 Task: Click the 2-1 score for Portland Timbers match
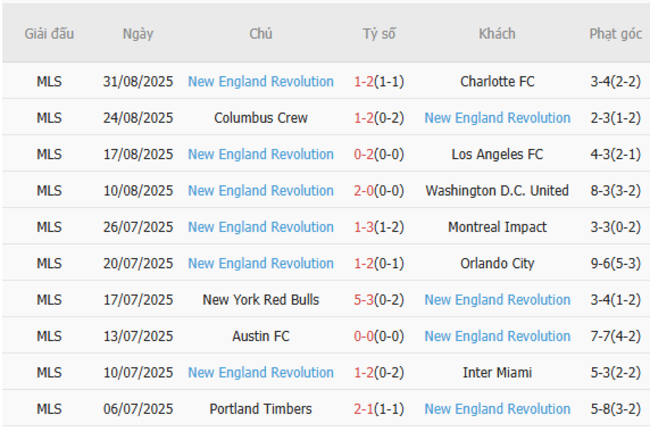[x=364, y=408]
